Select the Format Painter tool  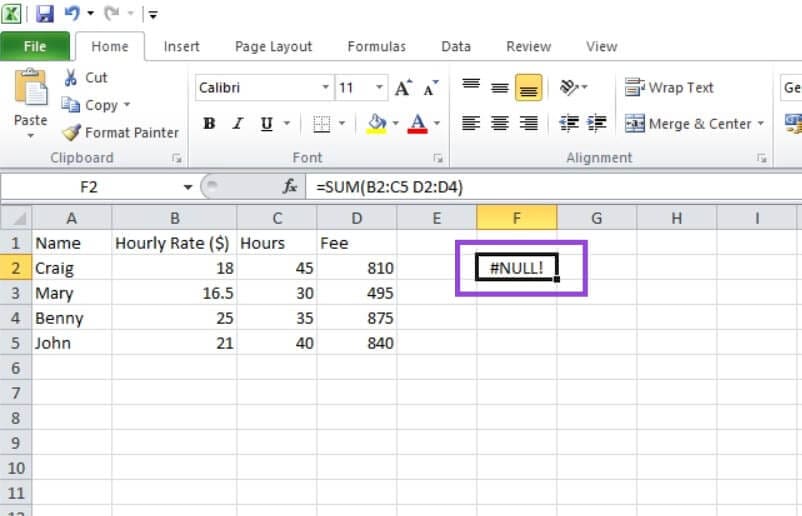pos(120,132)
